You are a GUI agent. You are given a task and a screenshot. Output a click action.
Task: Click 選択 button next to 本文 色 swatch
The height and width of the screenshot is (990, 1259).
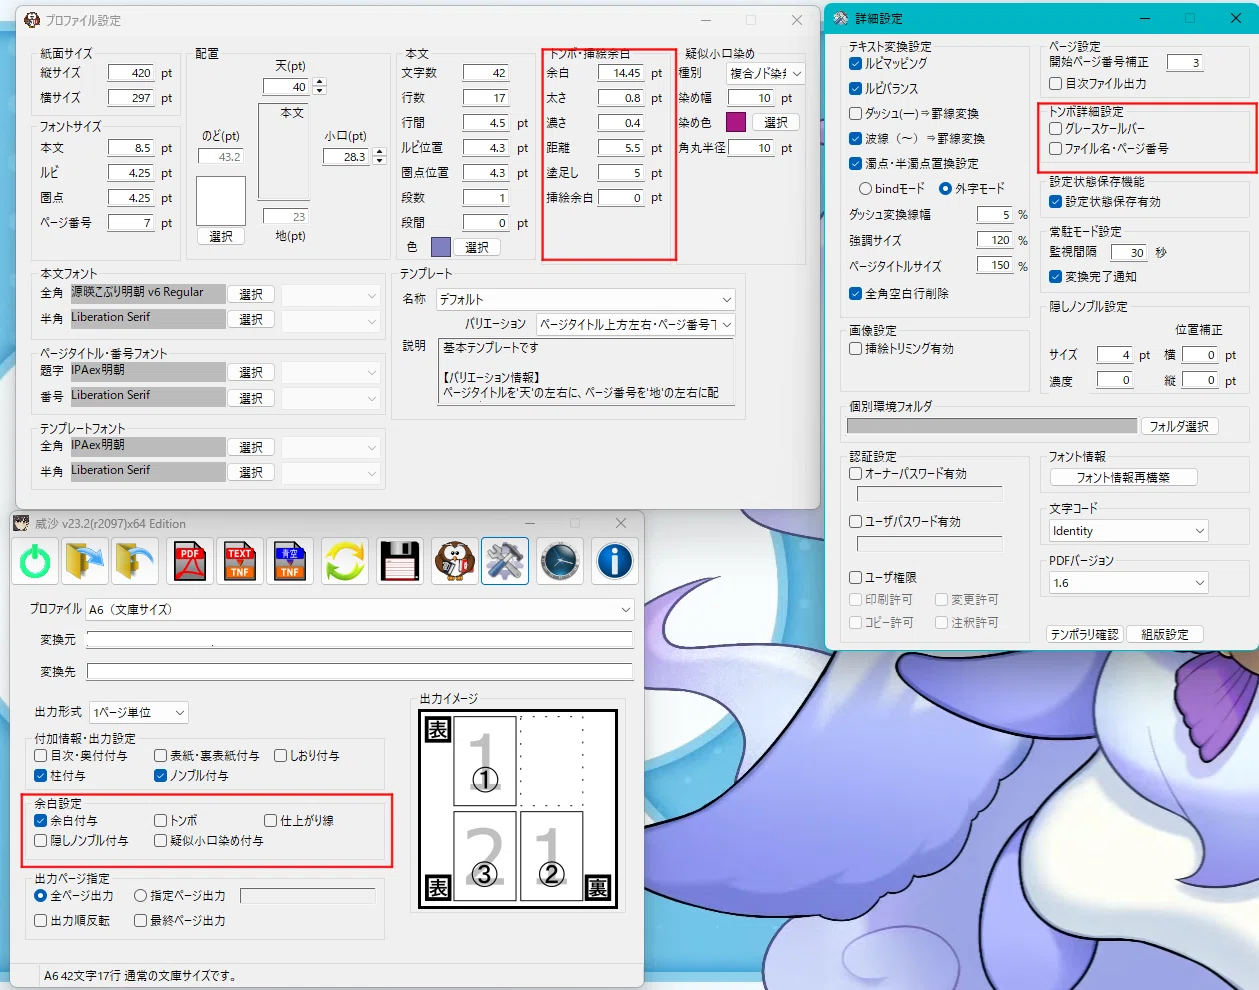point(477,247)
